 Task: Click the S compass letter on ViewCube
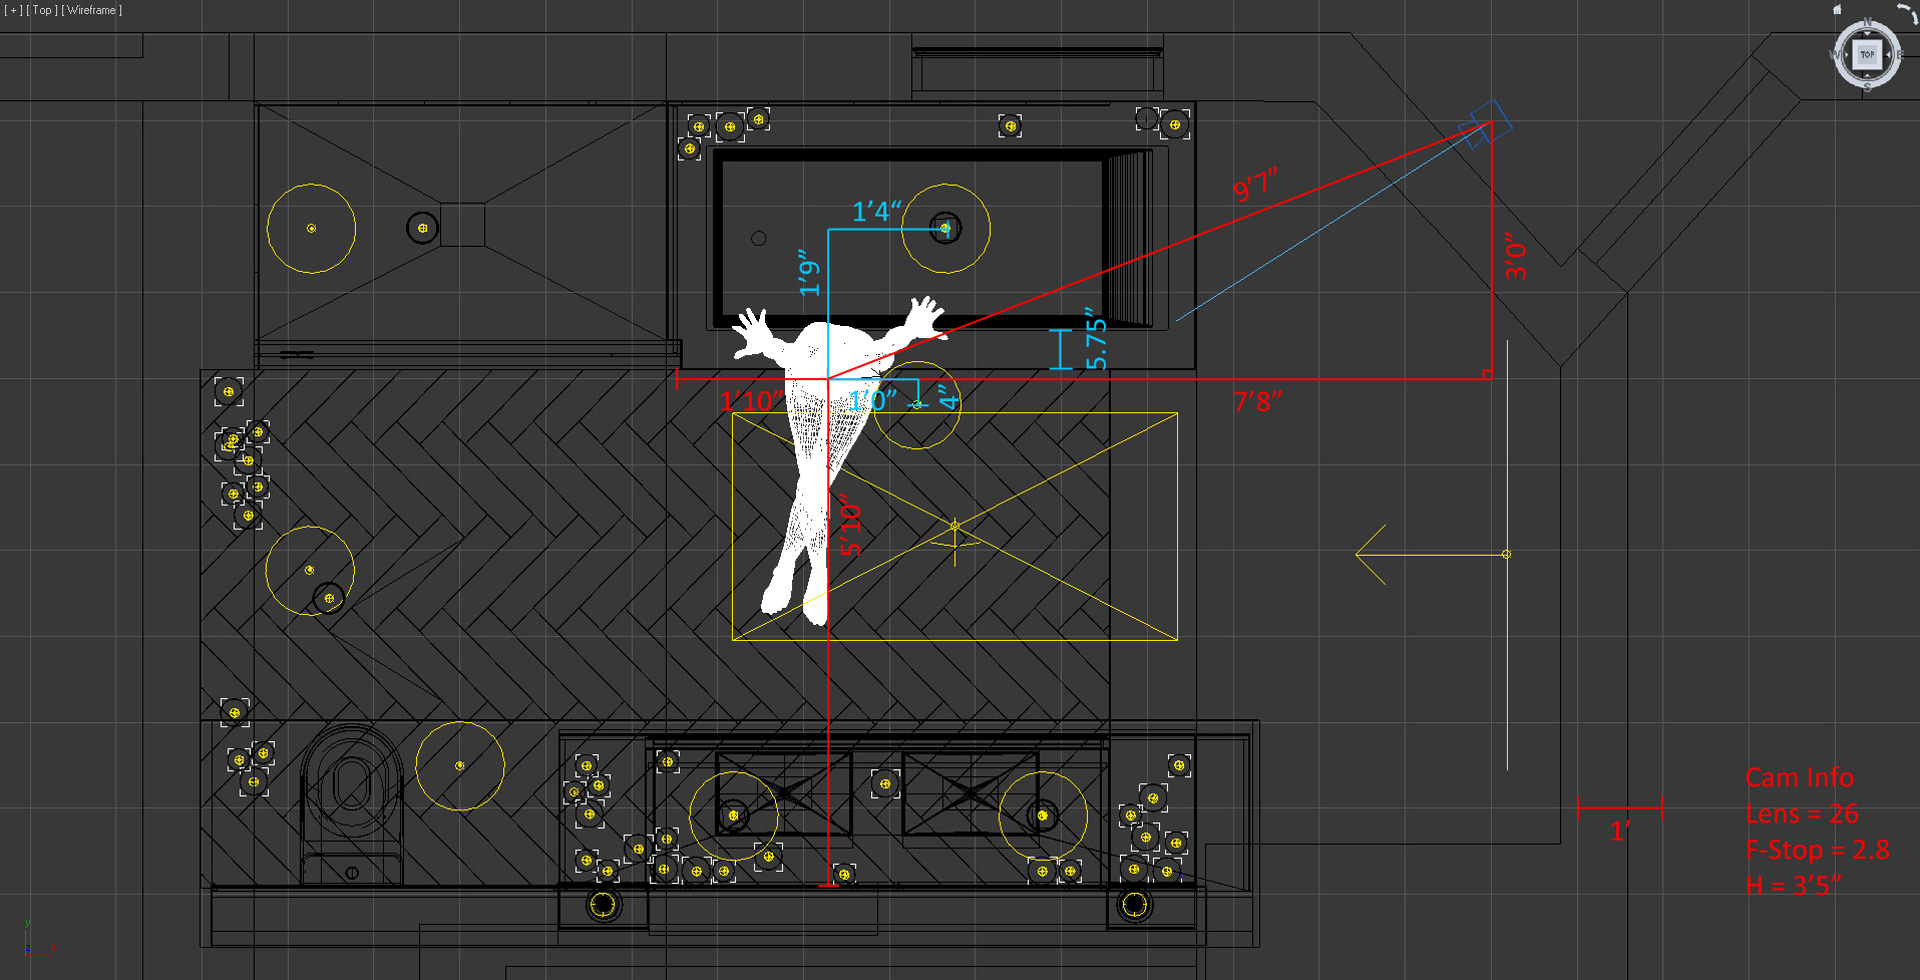pos(1866,88)
